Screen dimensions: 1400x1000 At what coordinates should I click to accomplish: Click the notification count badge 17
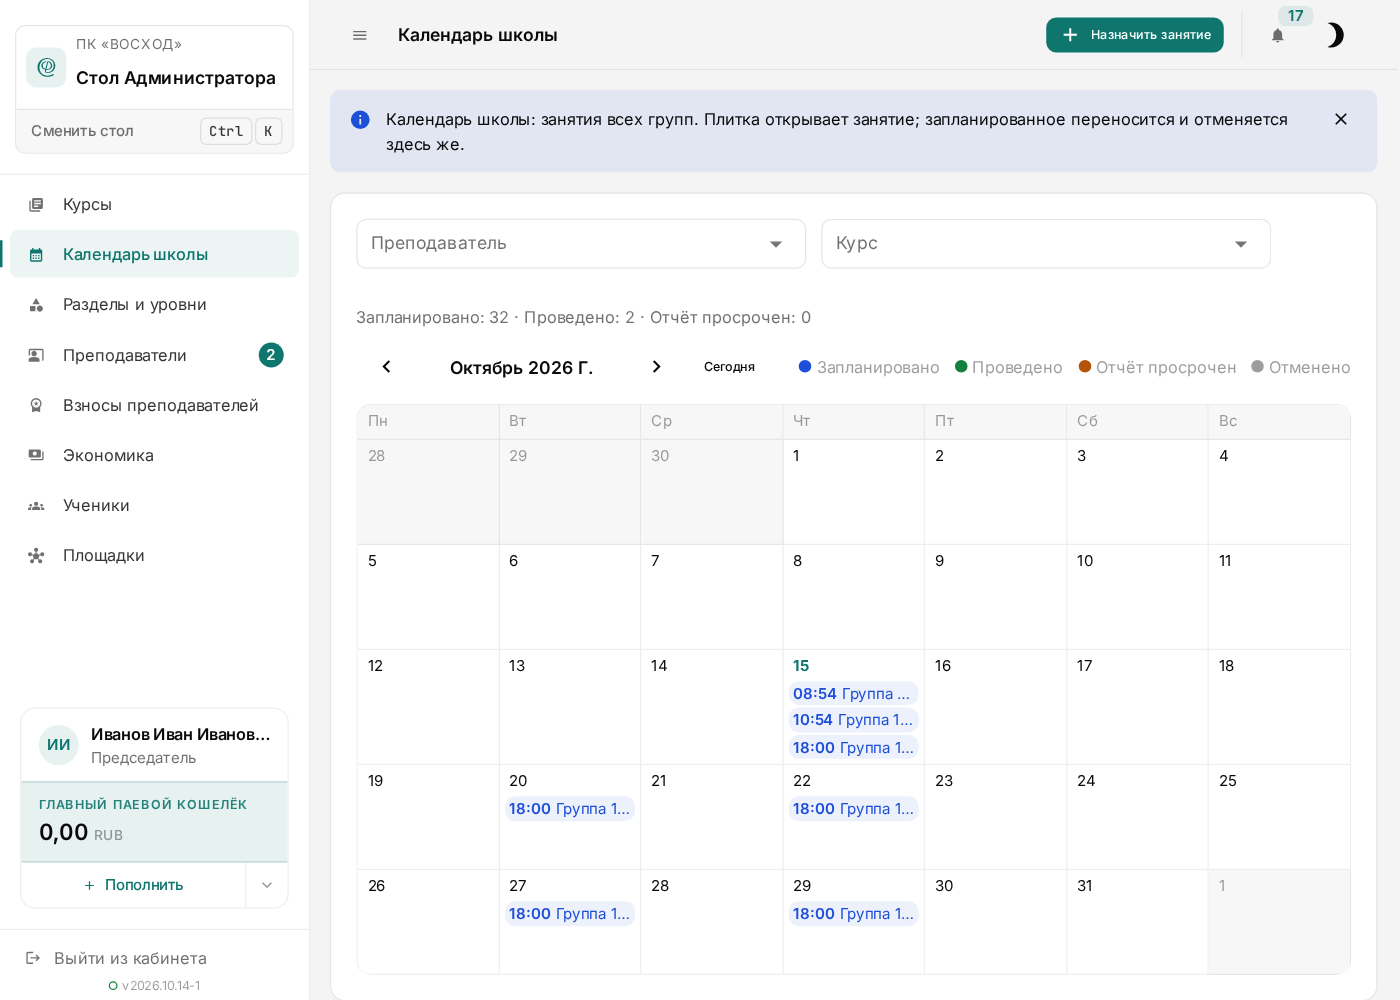click(1295, 16)
